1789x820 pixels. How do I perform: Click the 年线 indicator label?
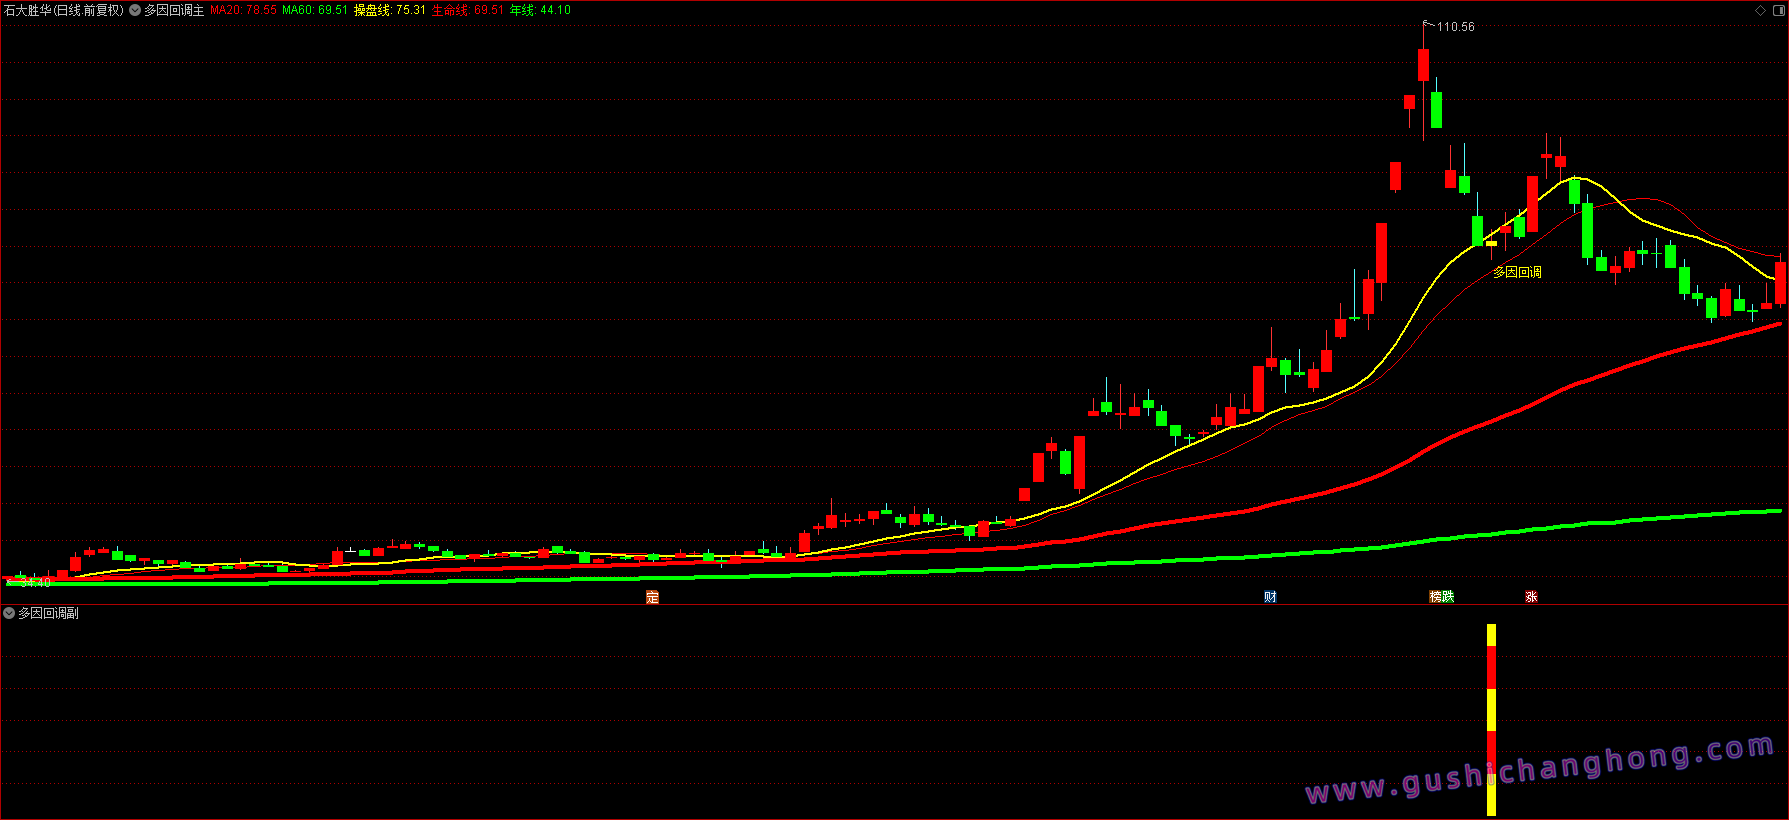[540, 10]
